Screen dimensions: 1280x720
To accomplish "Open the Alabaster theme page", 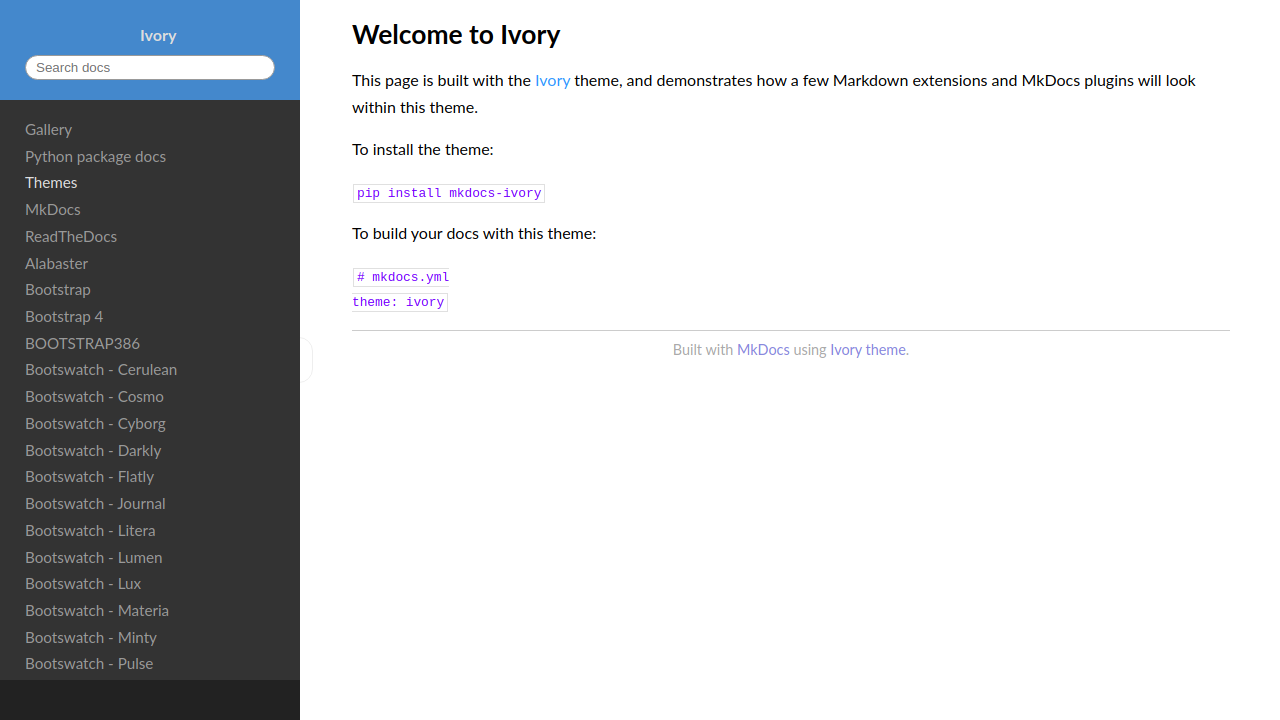I will coord(56,263).
